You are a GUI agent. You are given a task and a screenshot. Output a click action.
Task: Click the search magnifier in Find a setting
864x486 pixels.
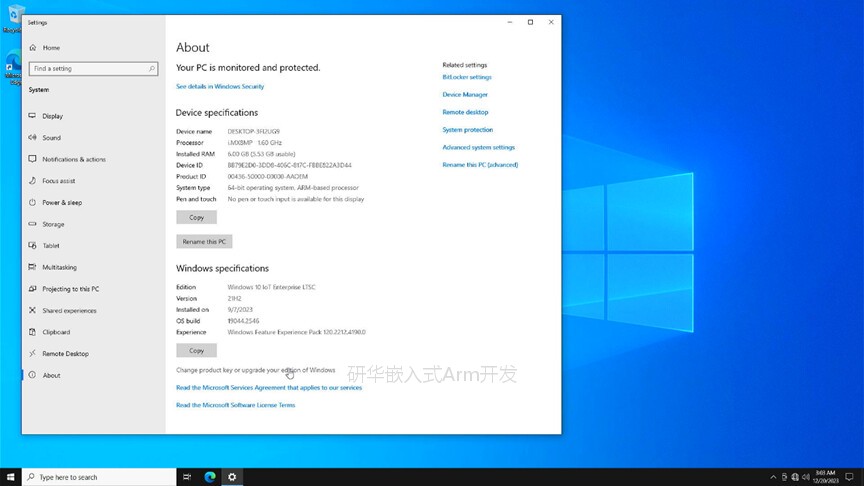tap(152, 69)
